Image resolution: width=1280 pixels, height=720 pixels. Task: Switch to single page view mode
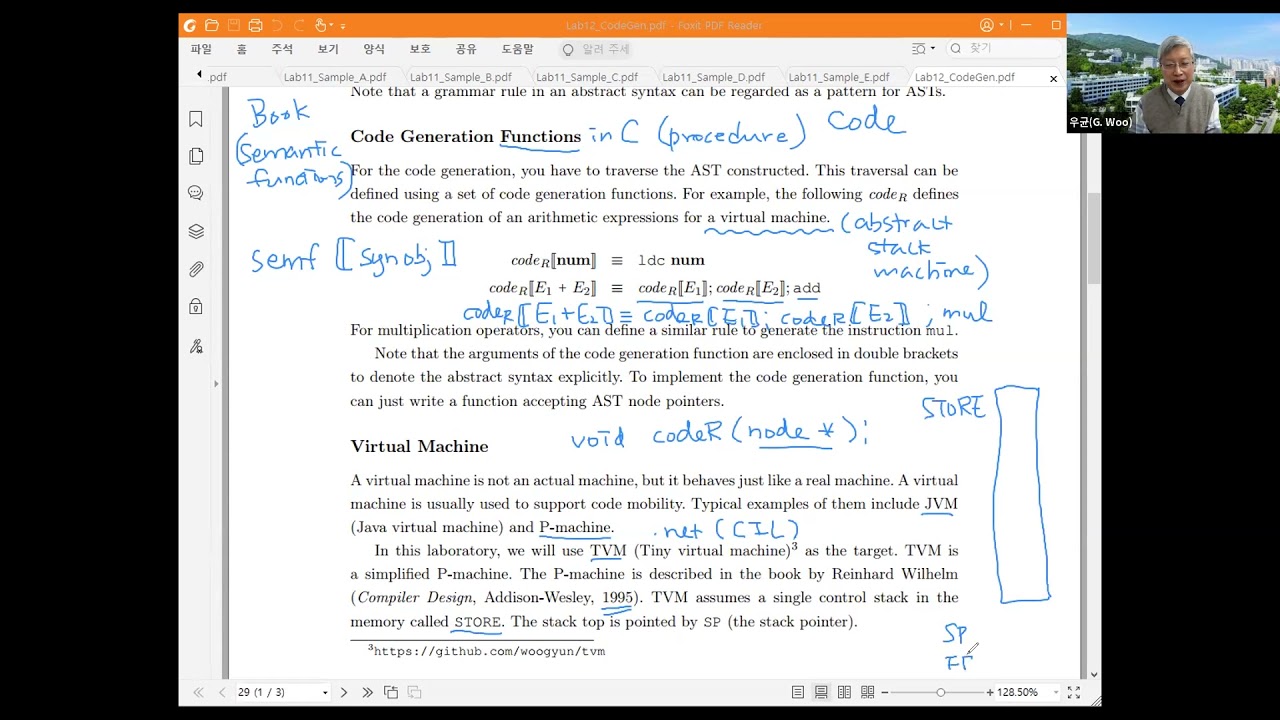pos(798,692)
